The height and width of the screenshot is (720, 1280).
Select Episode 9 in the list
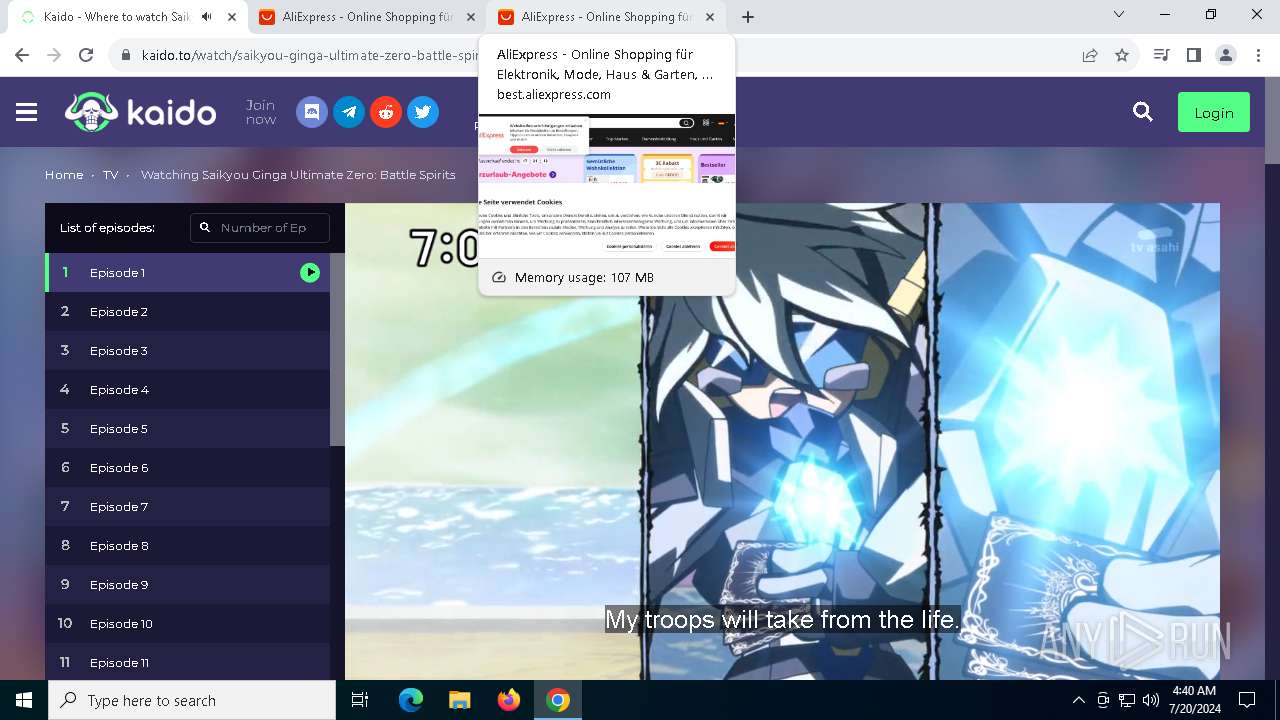pos(187,584)
